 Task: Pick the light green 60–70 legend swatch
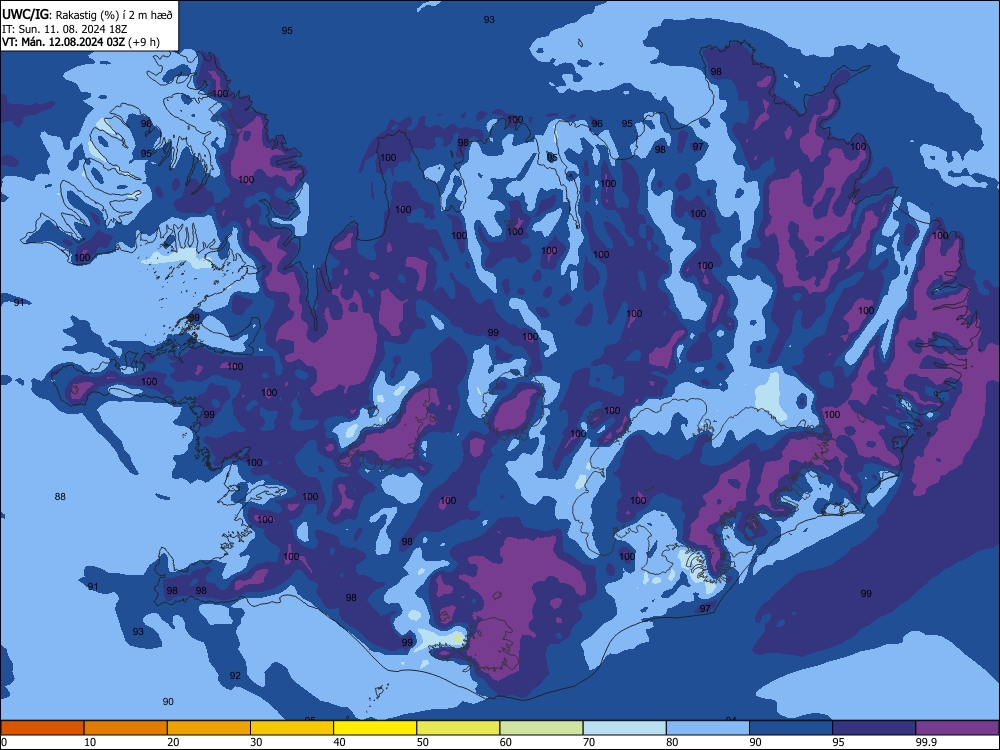541,728
